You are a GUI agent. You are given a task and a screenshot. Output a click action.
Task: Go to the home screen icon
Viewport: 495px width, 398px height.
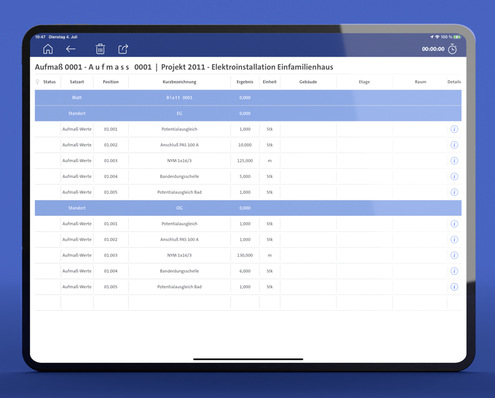pyautogui.click(x=48, y=49)
